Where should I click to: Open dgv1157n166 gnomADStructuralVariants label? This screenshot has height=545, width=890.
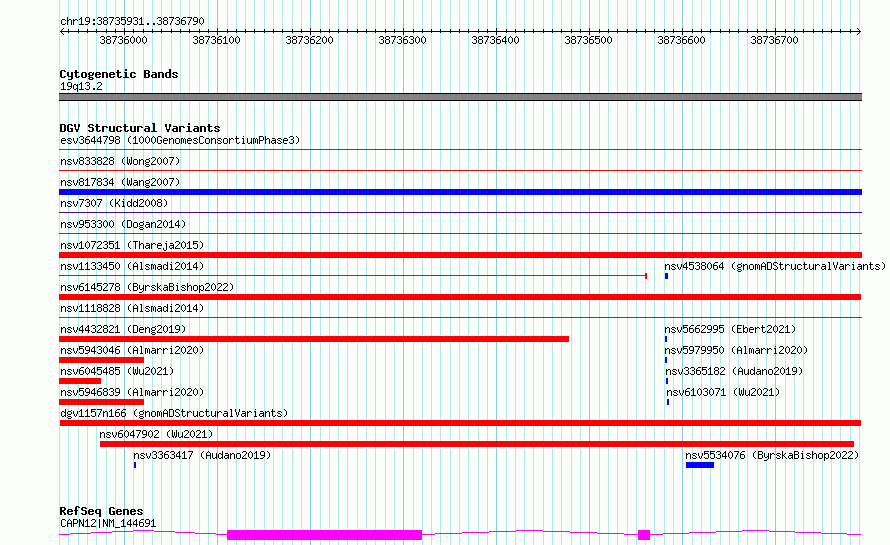point(174,413)
